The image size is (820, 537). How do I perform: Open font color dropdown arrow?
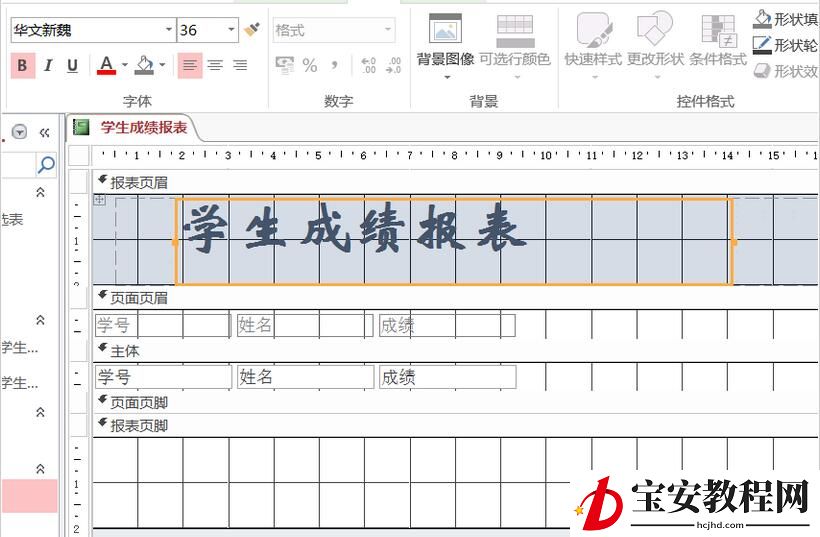124,65
